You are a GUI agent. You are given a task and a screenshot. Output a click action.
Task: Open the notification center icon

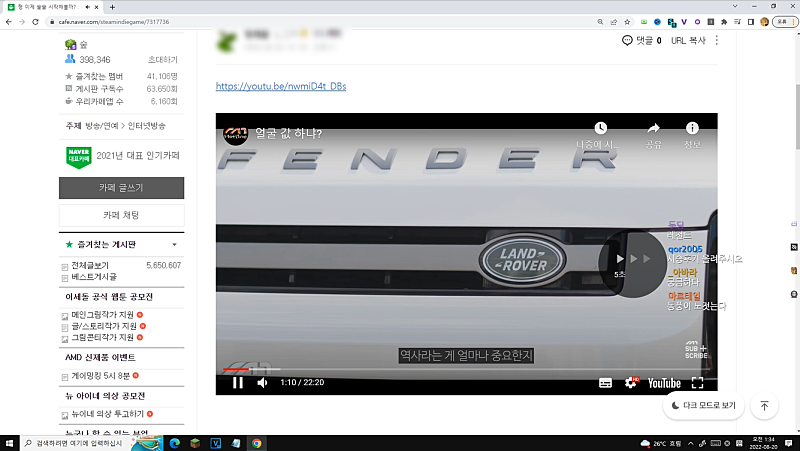(x=789, y=443)
